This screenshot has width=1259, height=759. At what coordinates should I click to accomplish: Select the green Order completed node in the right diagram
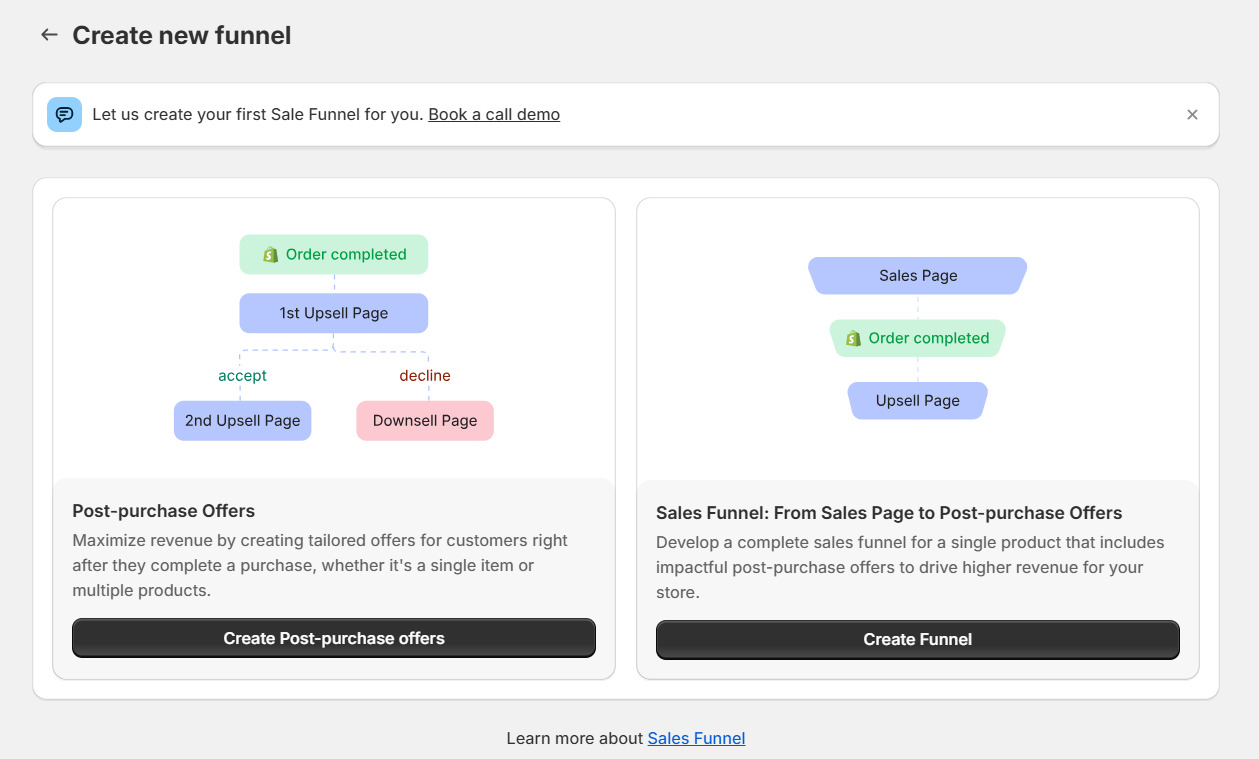click(917, 338)
